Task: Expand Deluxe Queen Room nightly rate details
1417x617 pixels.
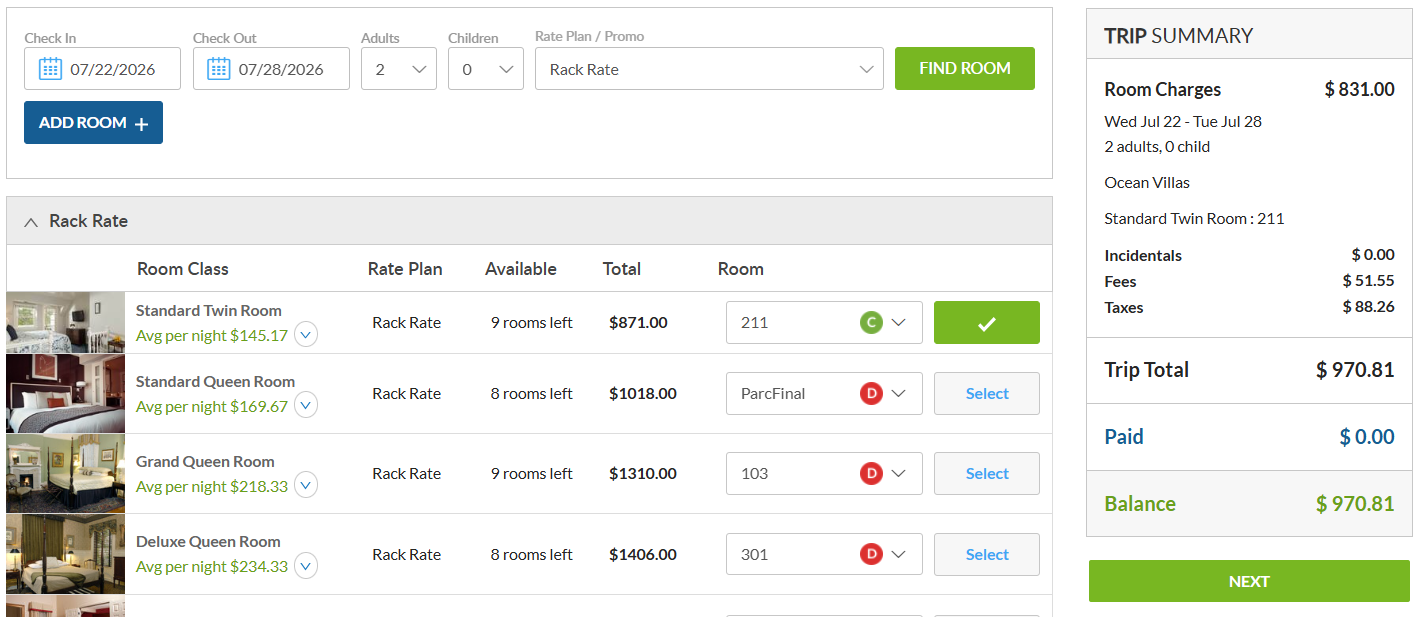Action: 306,566
